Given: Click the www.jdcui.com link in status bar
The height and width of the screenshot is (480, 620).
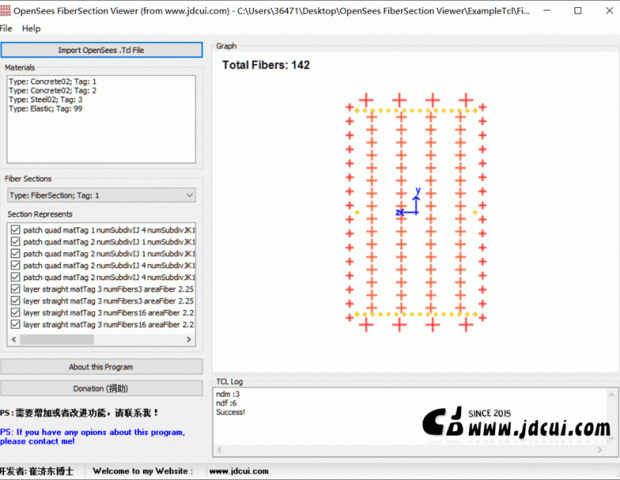Looking at the screenshot, I should pyautogui.click(x=233, y=470).
